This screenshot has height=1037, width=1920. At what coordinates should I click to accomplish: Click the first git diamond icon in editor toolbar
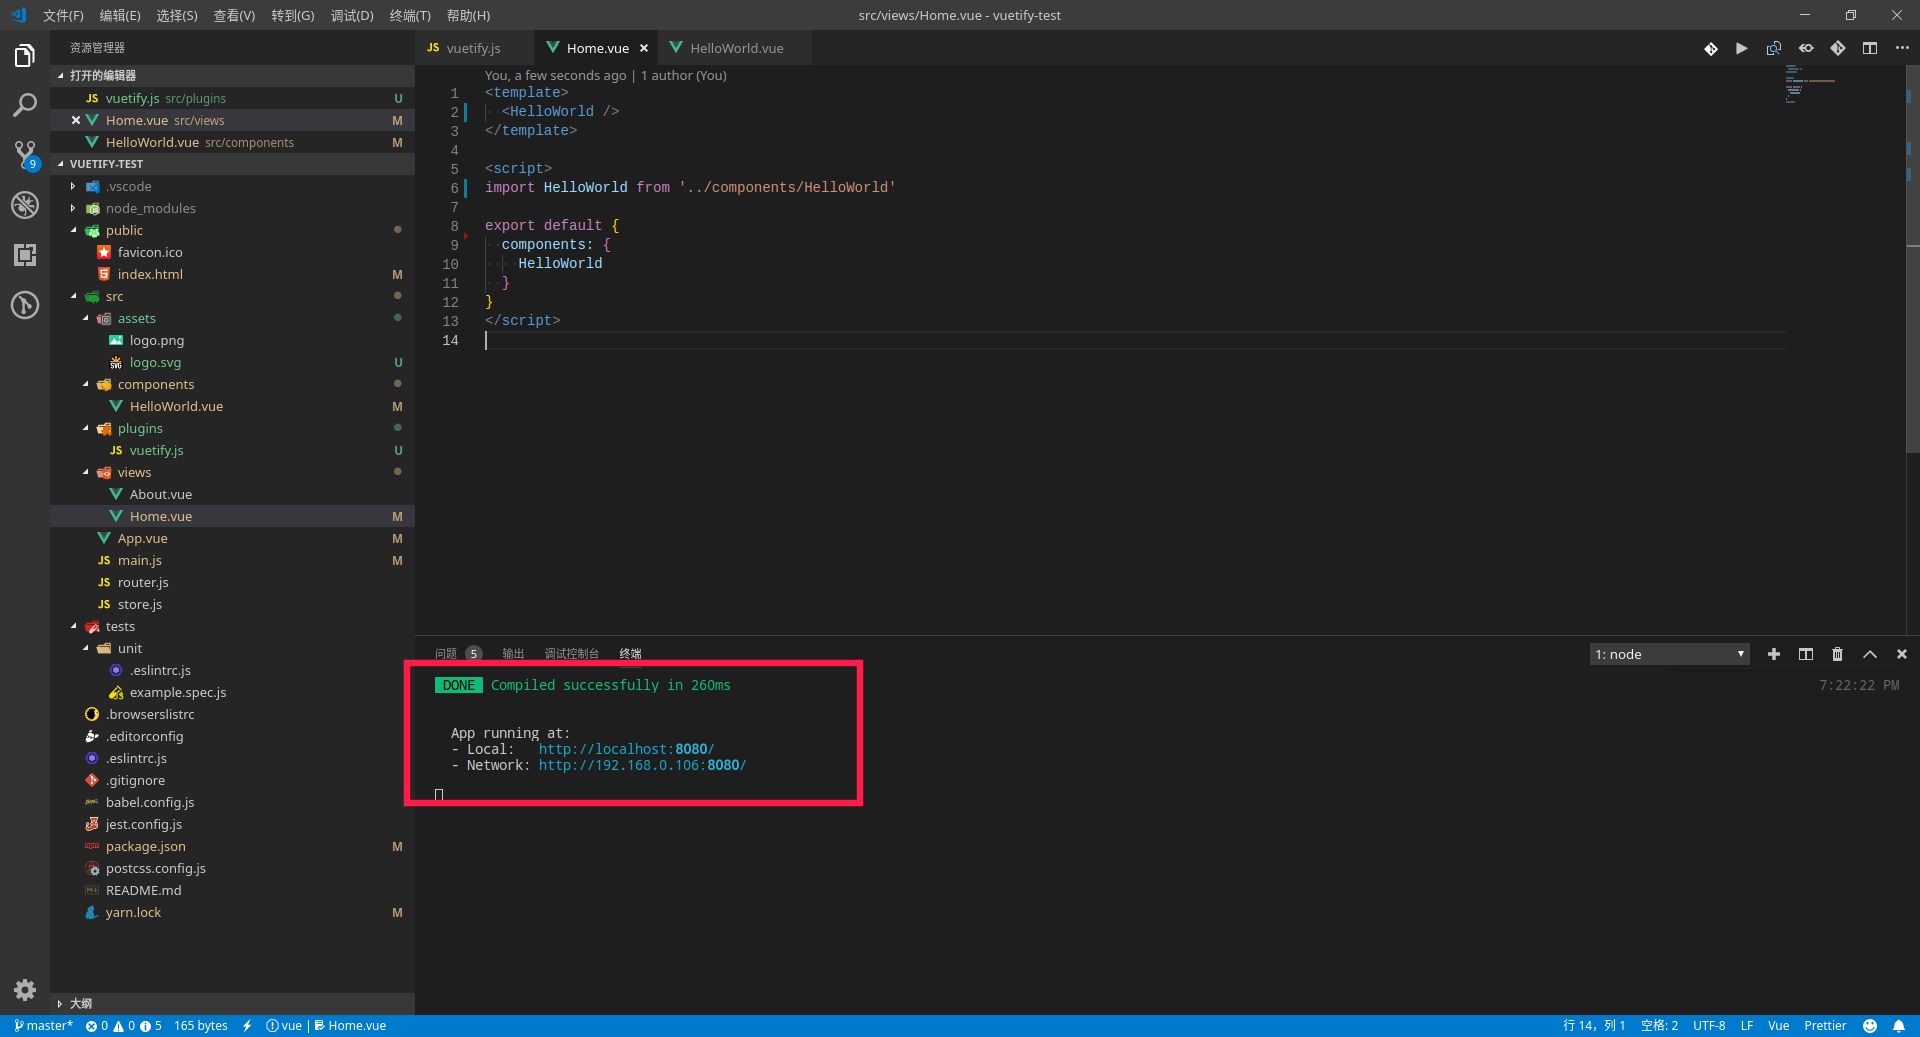[x=1711, y=48]
